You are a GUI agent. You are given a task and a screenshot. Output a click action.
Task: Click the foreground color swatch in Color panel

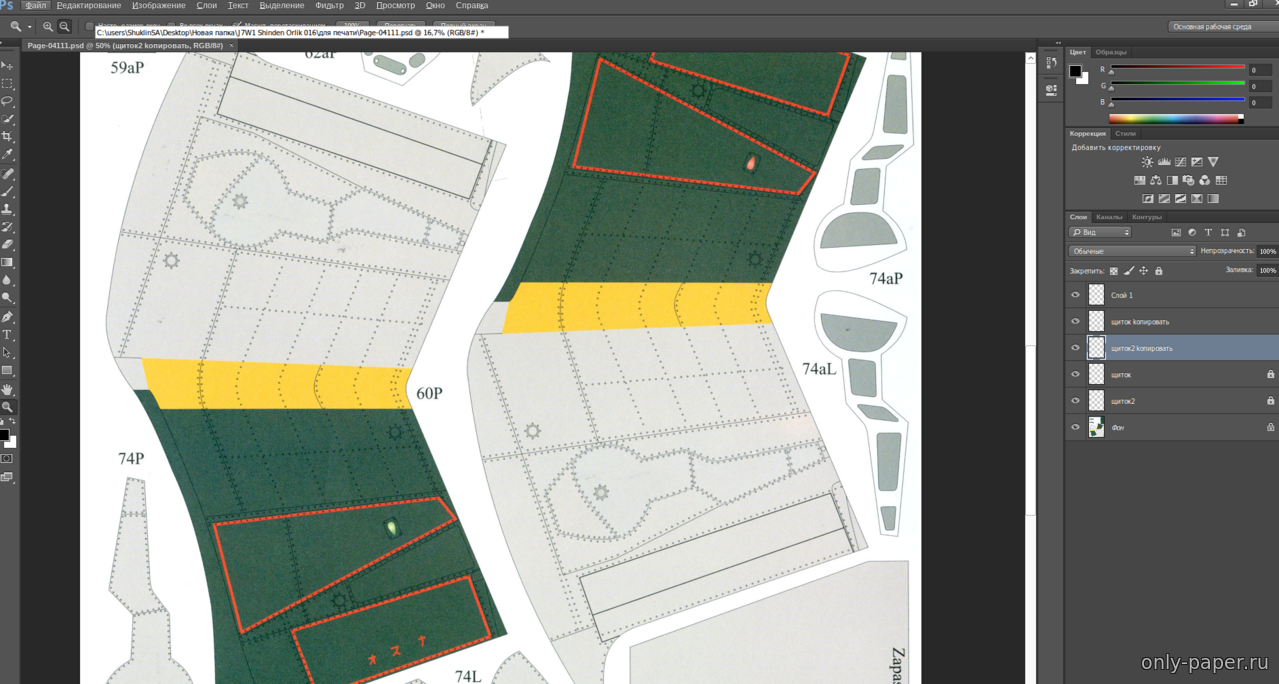pyautogui.click(x=1075, y=71)
